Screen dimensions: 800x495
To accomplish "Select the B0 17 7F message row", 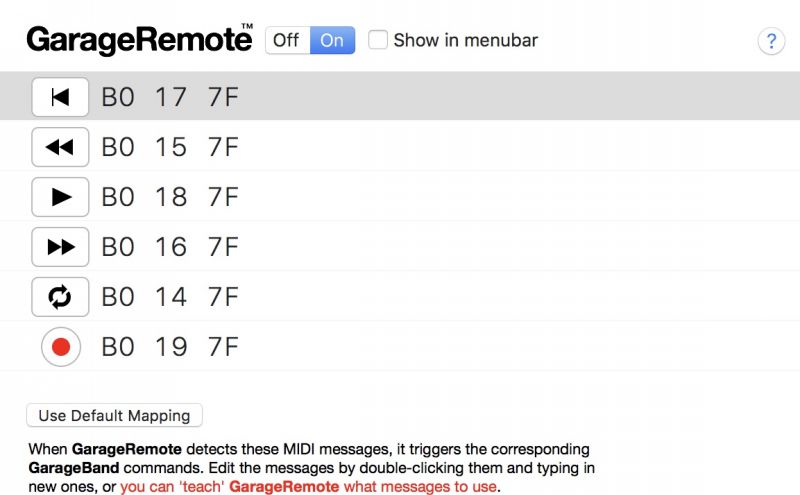I will tap(170, 97).
